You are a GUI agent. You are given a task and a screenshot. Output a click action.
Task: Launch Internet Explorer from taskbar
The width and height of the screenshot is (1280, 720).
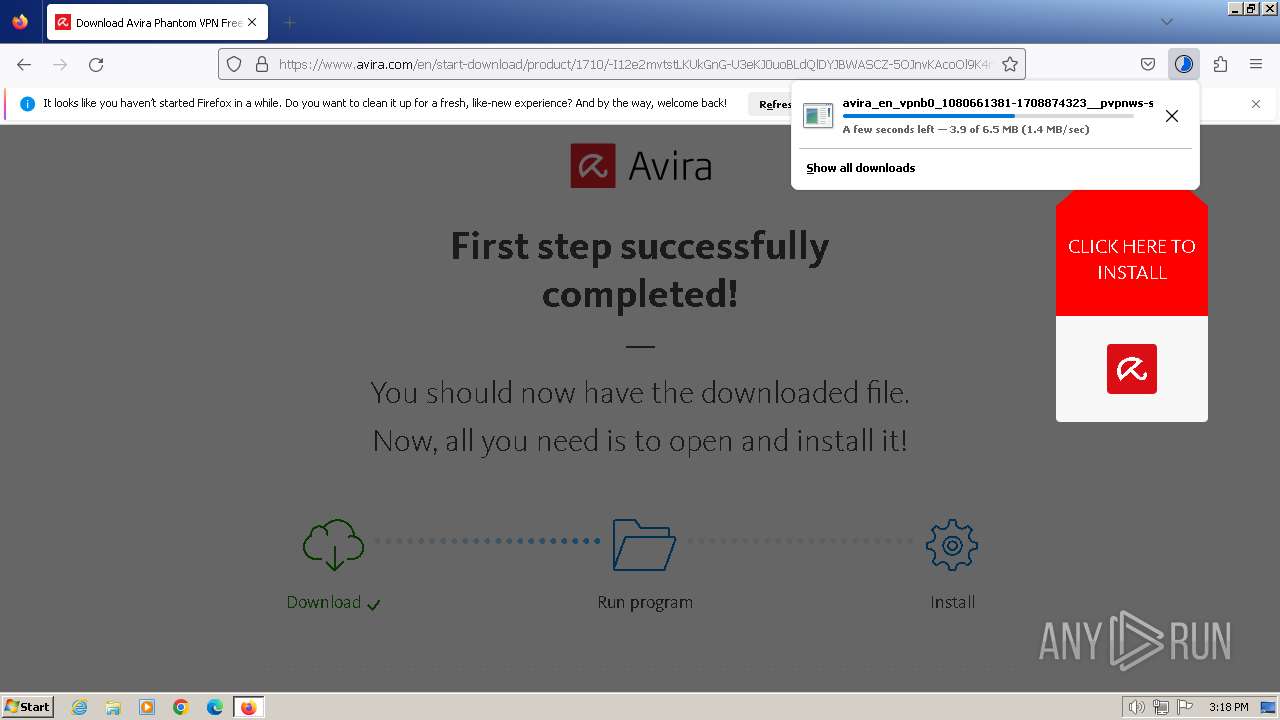[x=80, y=707]
